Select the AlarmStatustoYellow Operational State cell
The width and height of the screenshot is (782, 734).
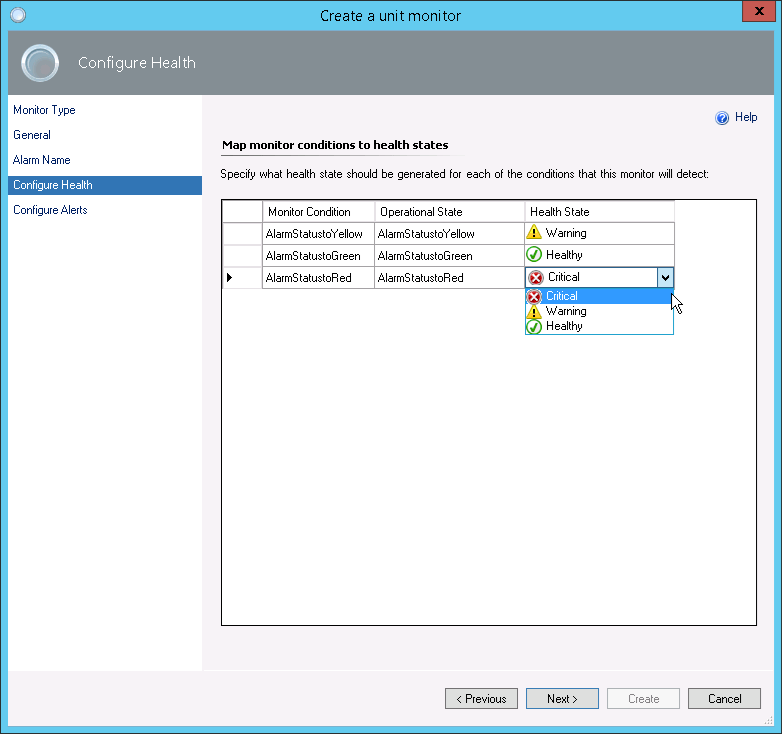pos(449,233)
